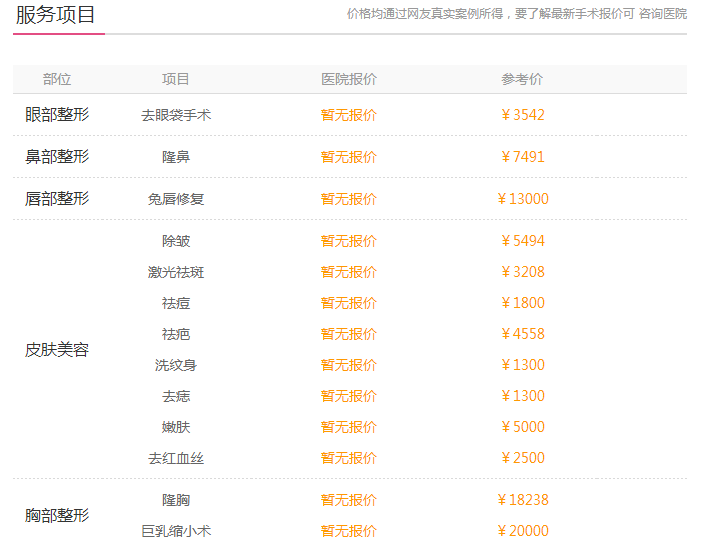Image resolution: width=708 pixels, height=548 pixels.
Task: Select the 鼻部整形 category
Action: pos(57,157)
